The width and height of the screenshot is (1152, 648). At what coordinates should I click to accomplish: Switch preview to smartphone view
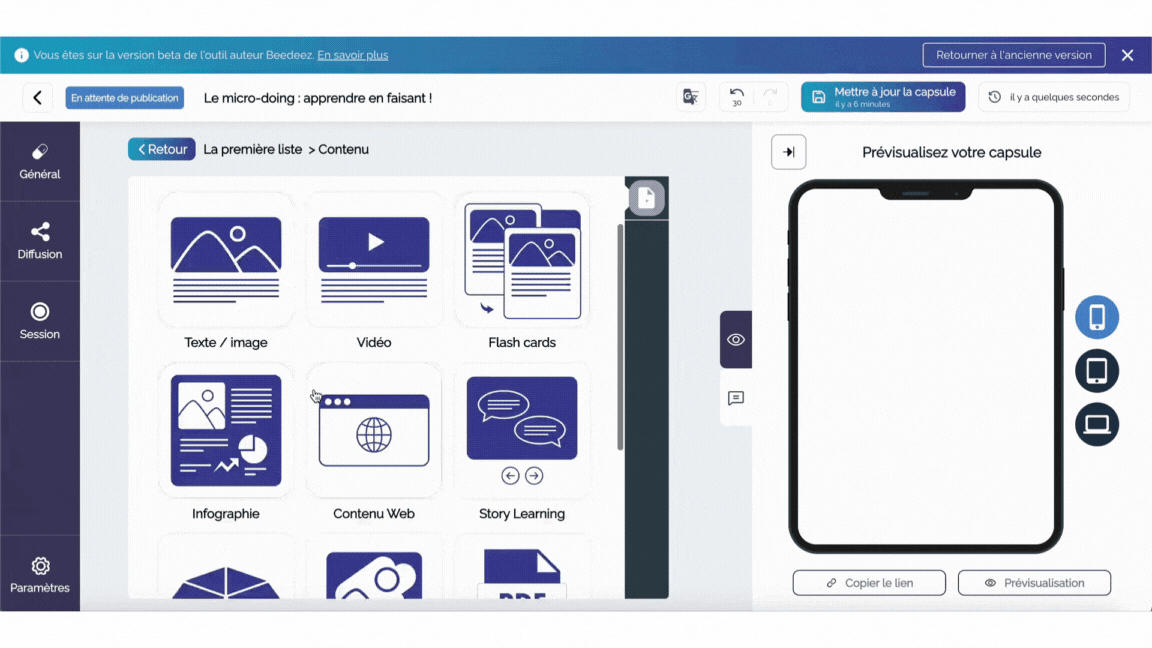click(1097, 317)
